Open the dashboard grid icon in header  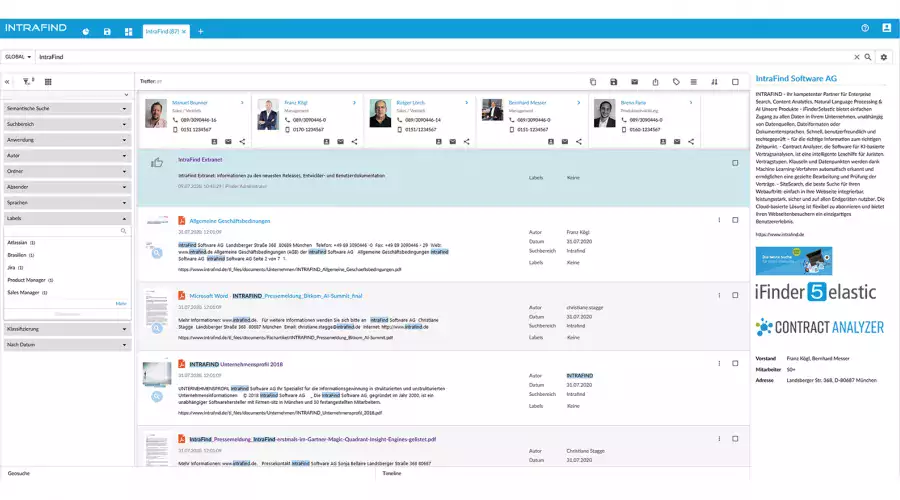129,32
